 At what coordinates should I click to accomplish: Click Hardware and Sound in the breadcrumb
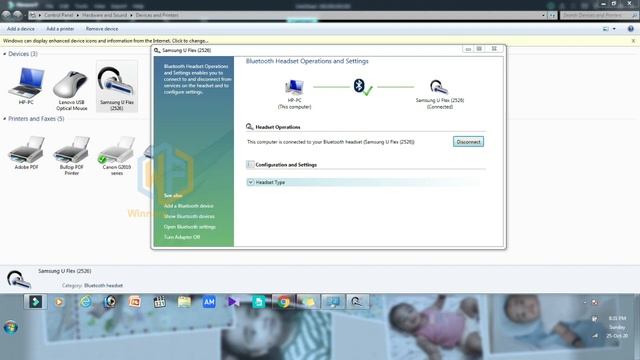104,15
